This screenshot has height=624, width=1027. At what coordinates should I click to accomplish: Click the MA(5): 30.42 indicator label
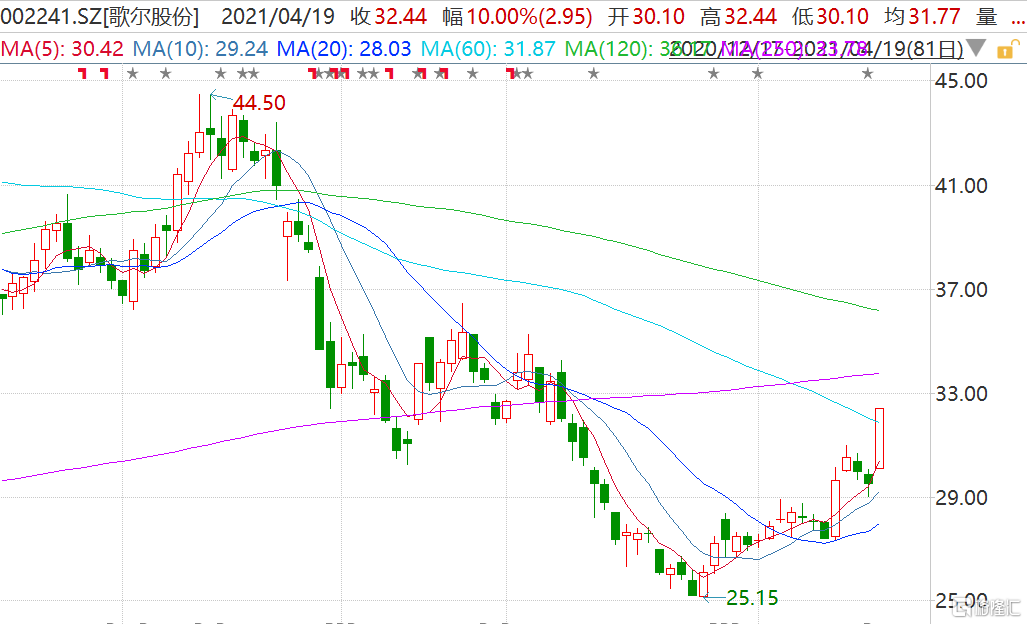coord(62,49)
